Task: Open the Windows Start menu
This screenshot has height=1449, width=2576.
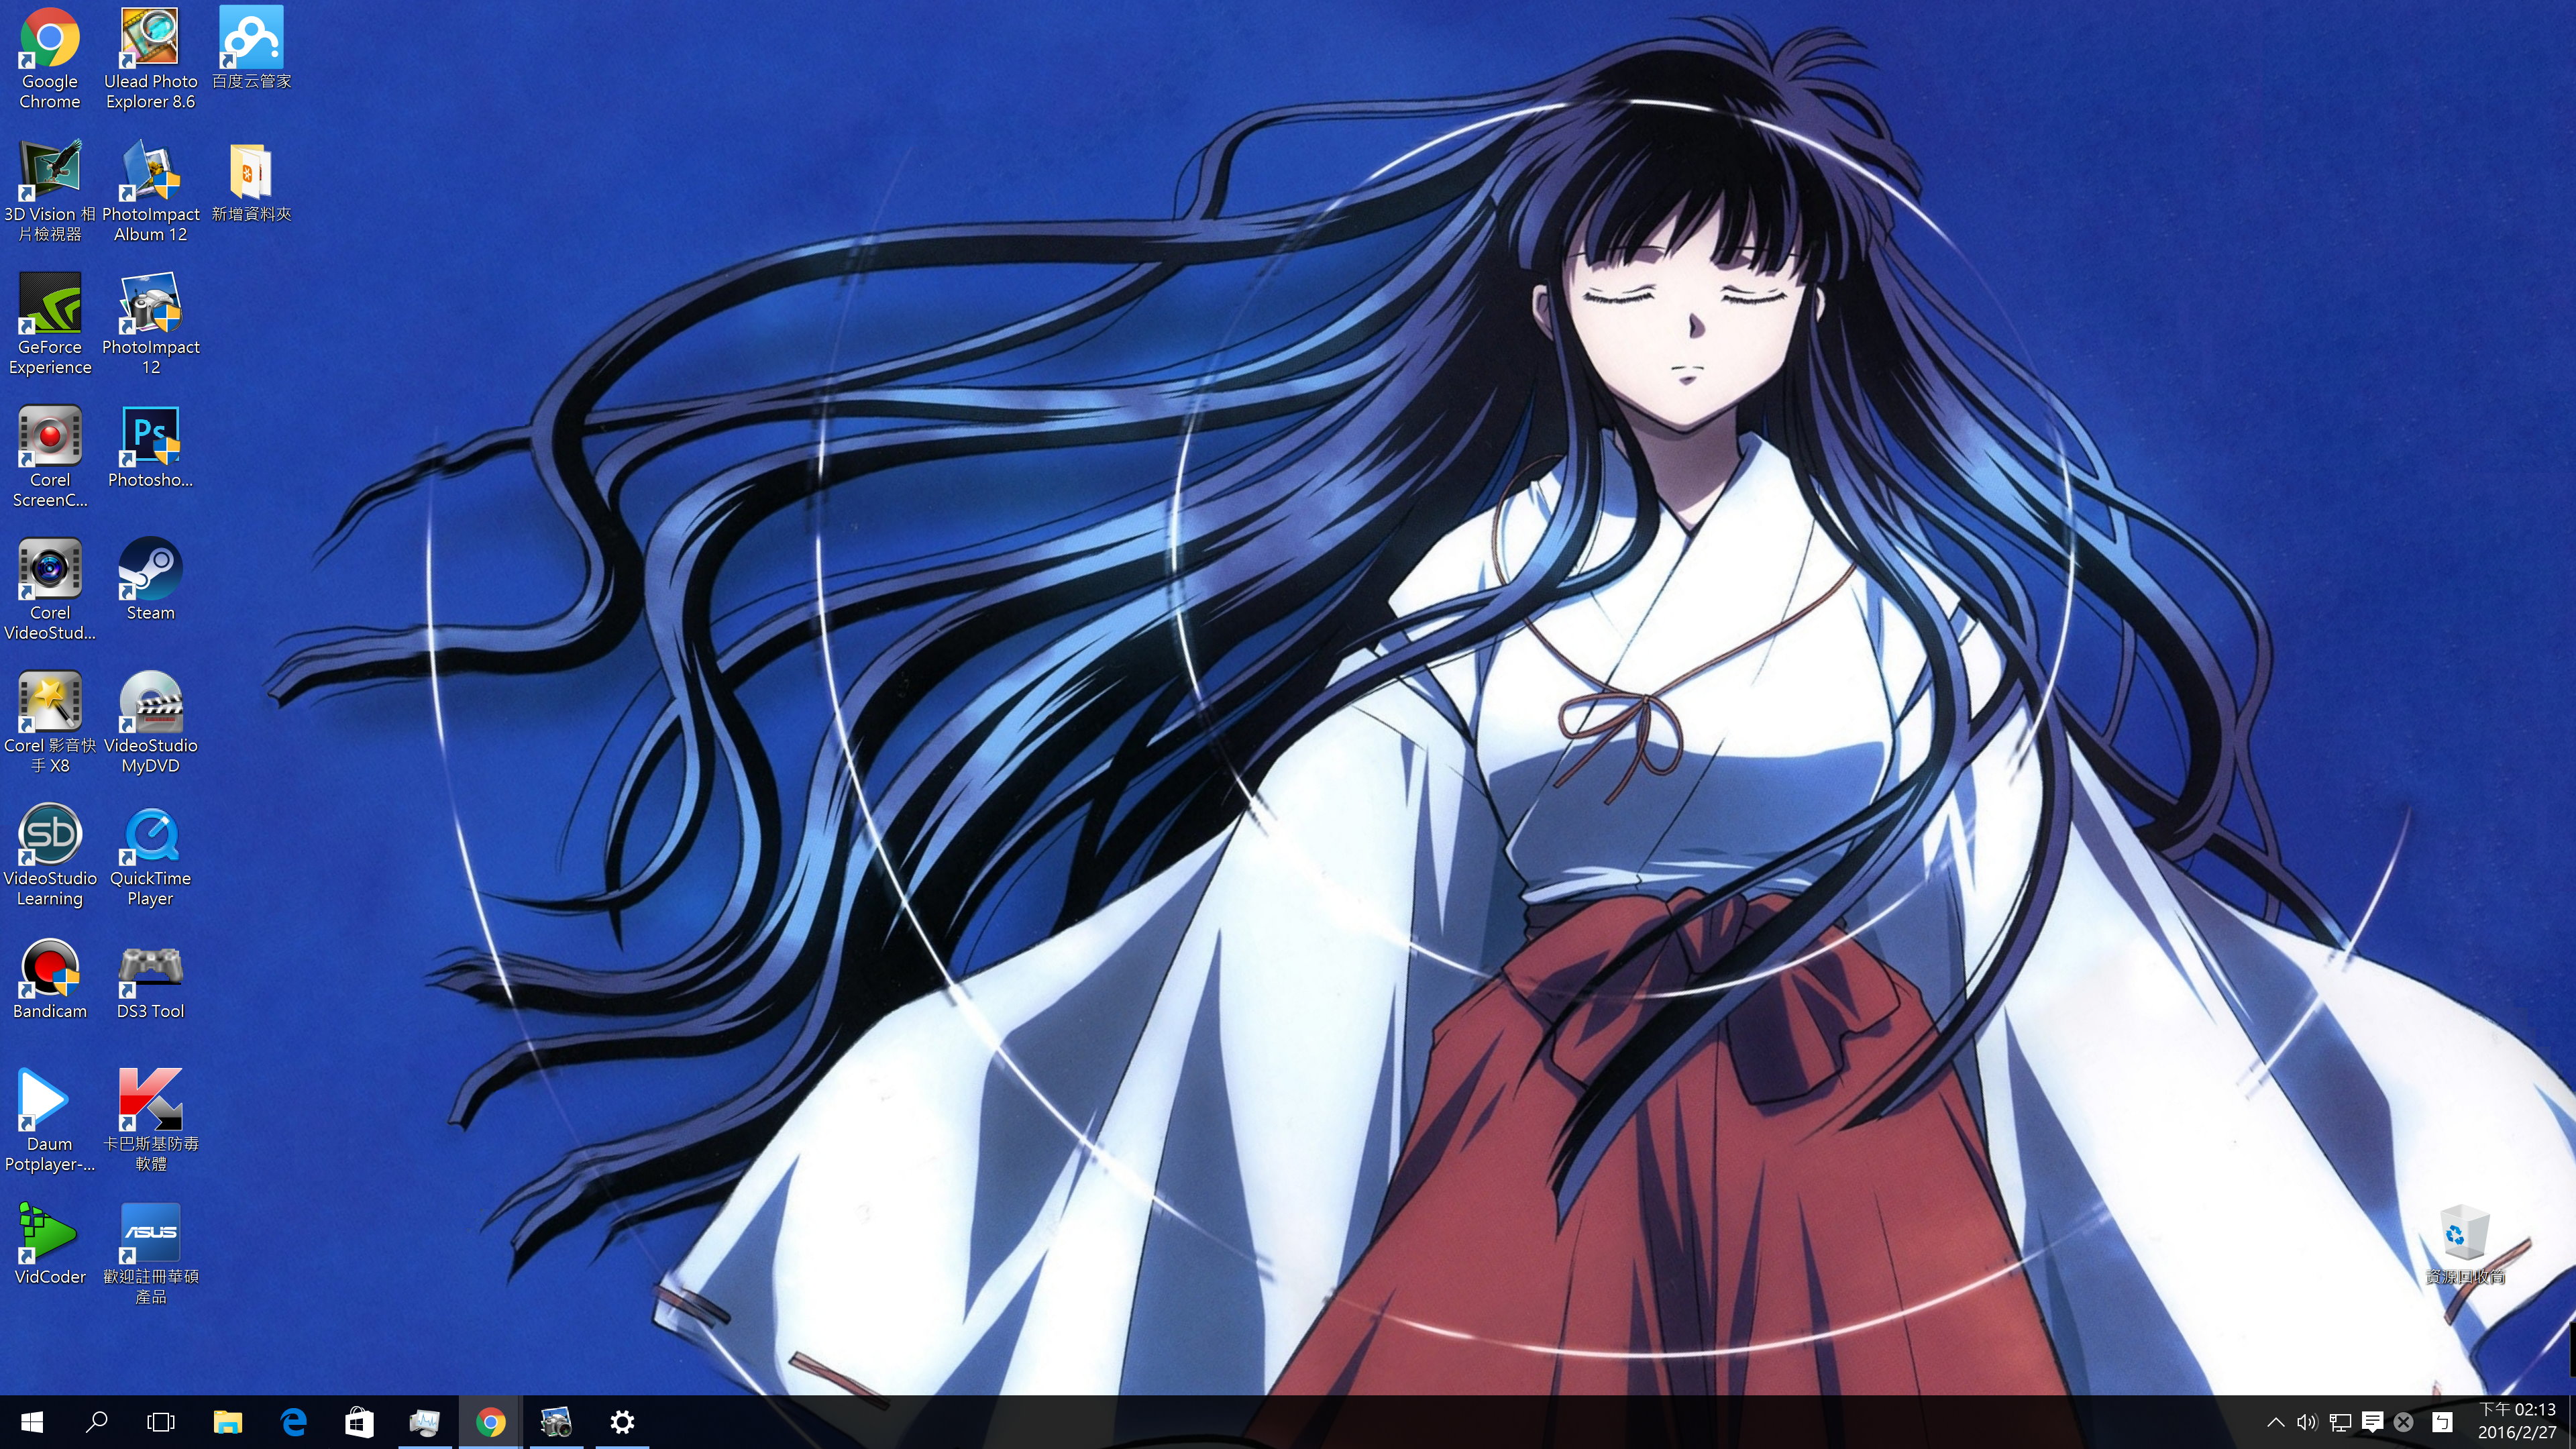Action: pos(32,1422)
